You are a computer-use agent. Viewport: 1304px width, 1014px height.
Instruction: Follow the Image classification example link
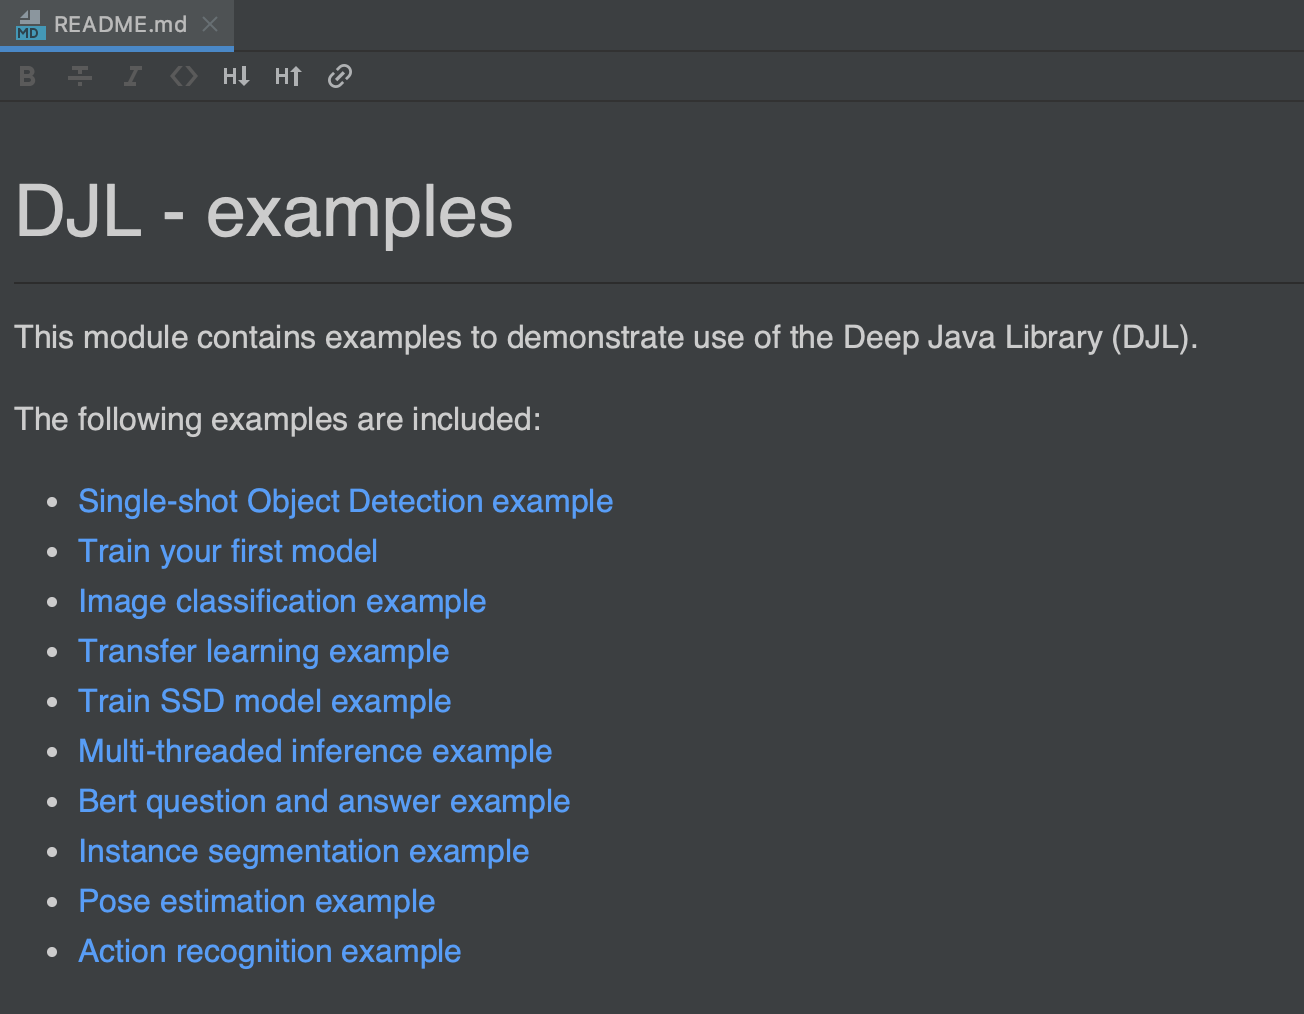click(x=282, y=601)
